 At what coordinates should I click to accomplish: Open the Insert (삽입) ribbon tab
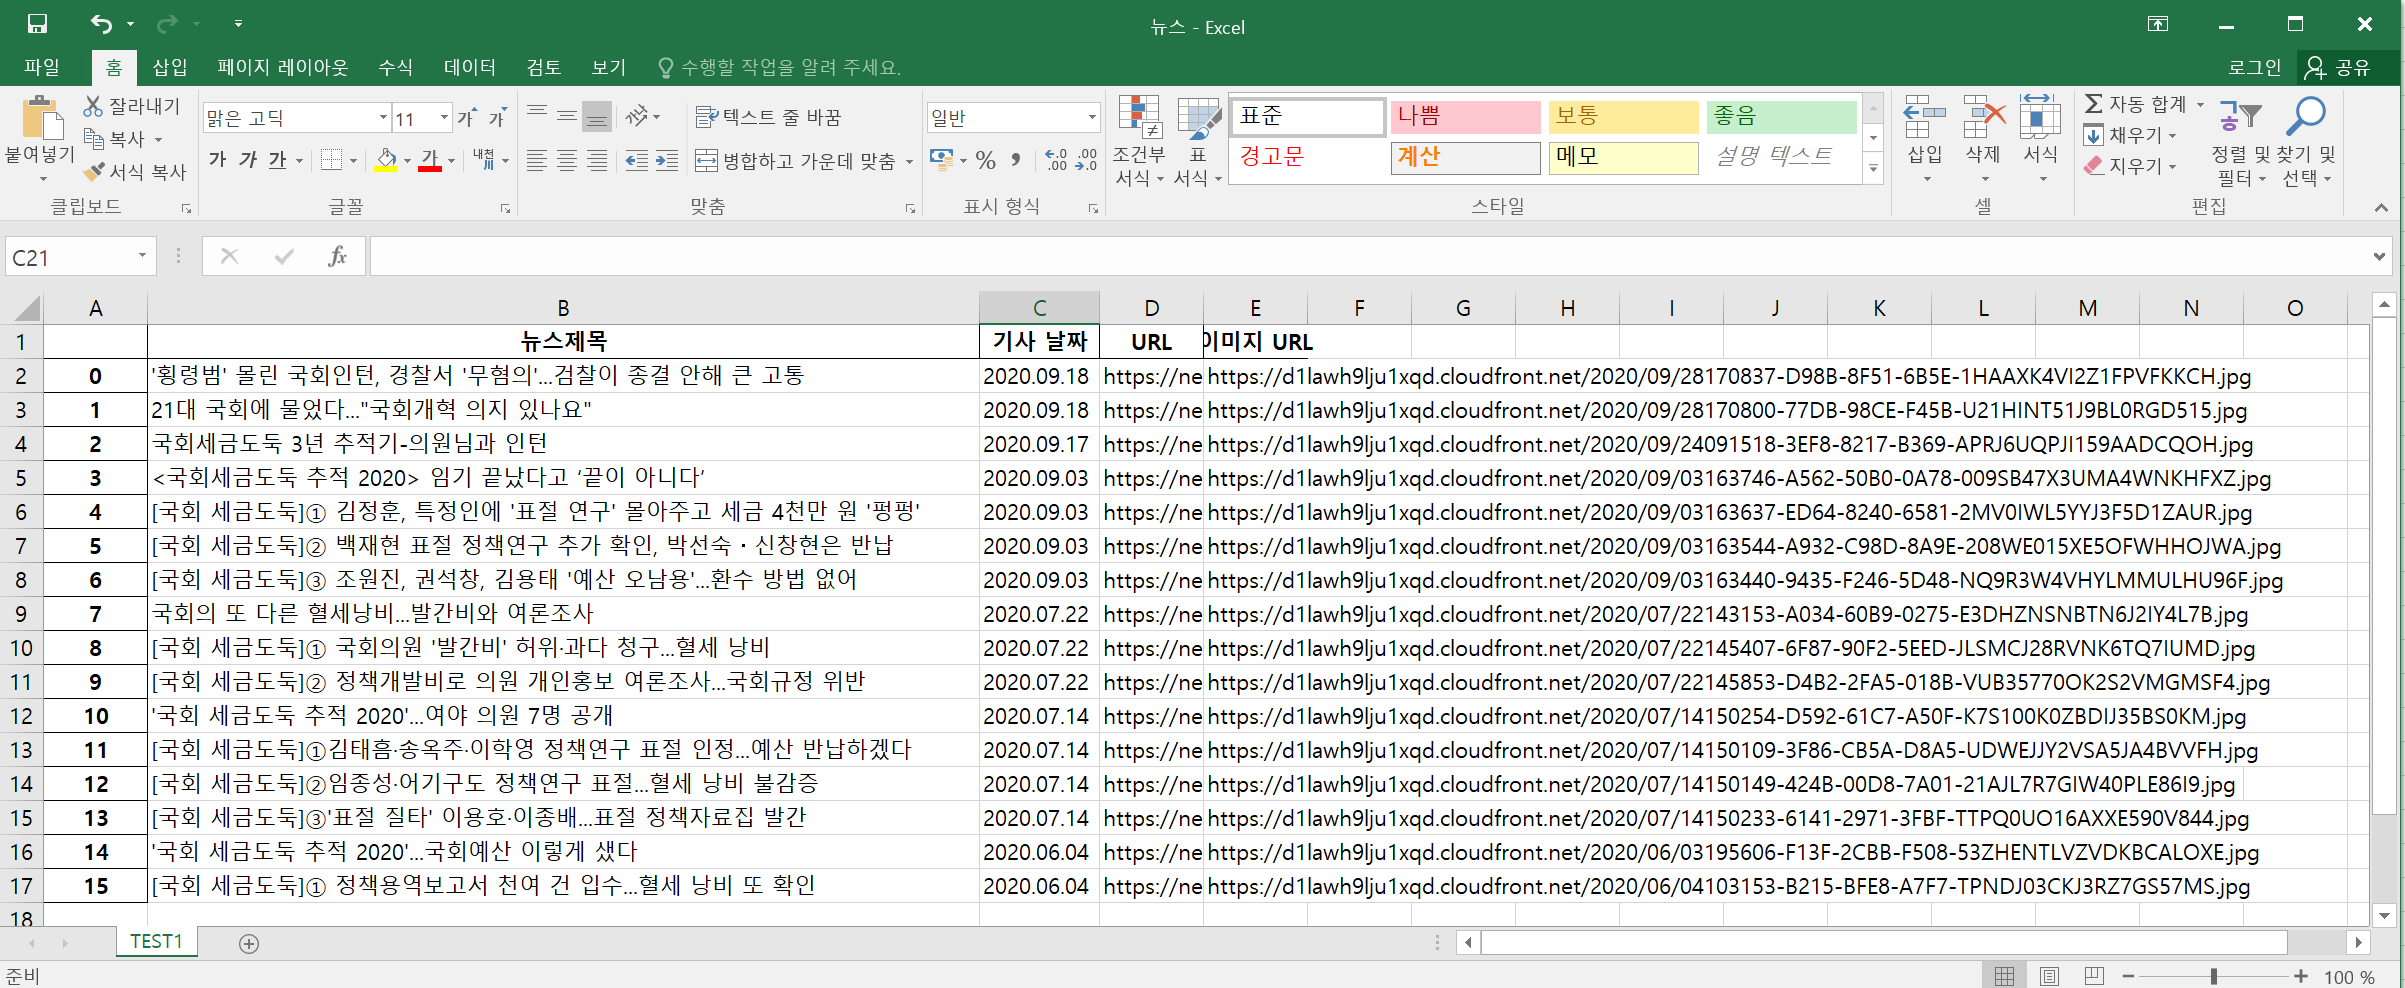tap(169, 67)
